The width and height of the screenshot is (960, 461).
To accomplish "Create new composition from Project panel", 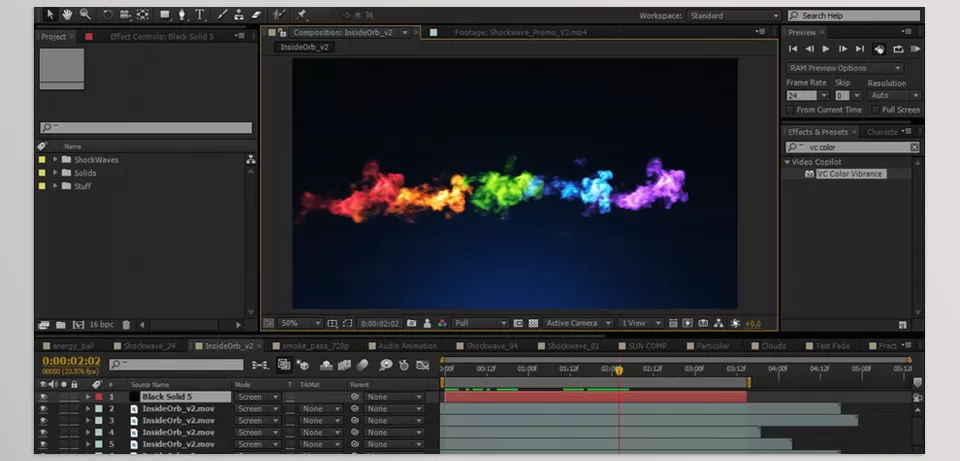I will [x=78, y=324].
